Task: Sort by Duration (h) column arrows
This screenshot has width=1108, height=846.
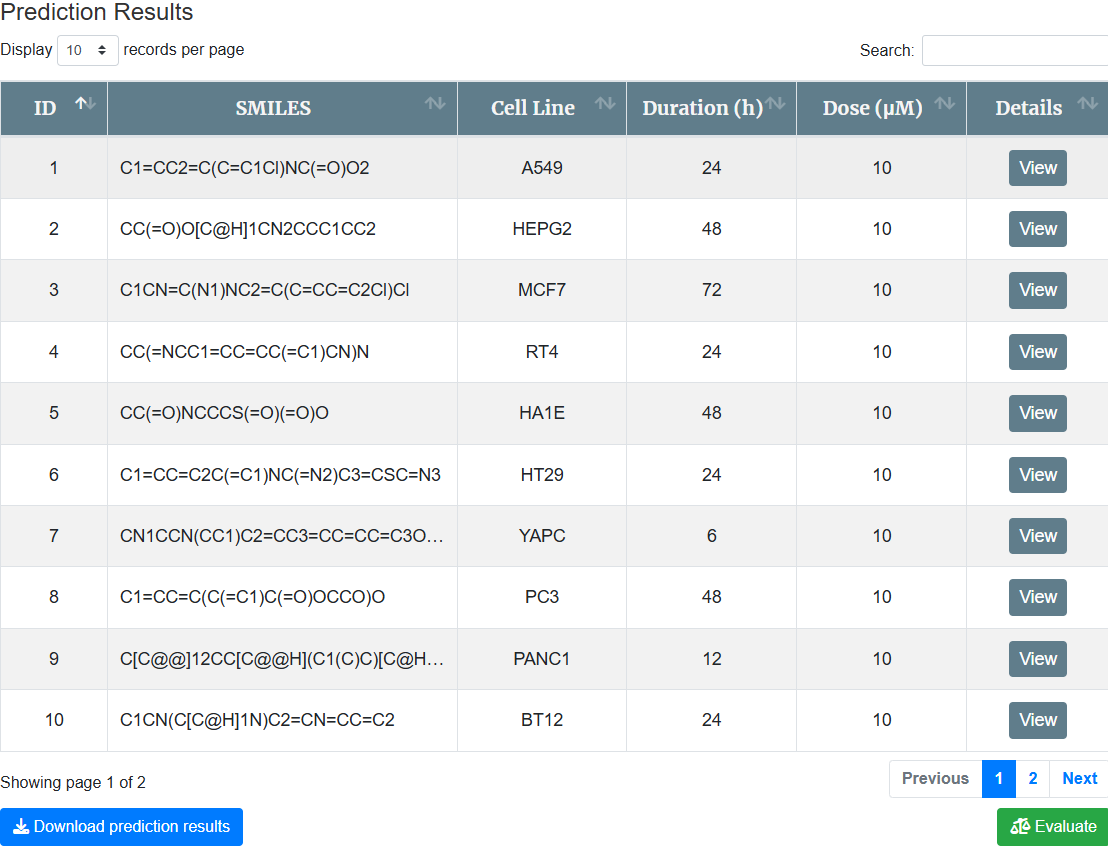Action: coord(775,103)
